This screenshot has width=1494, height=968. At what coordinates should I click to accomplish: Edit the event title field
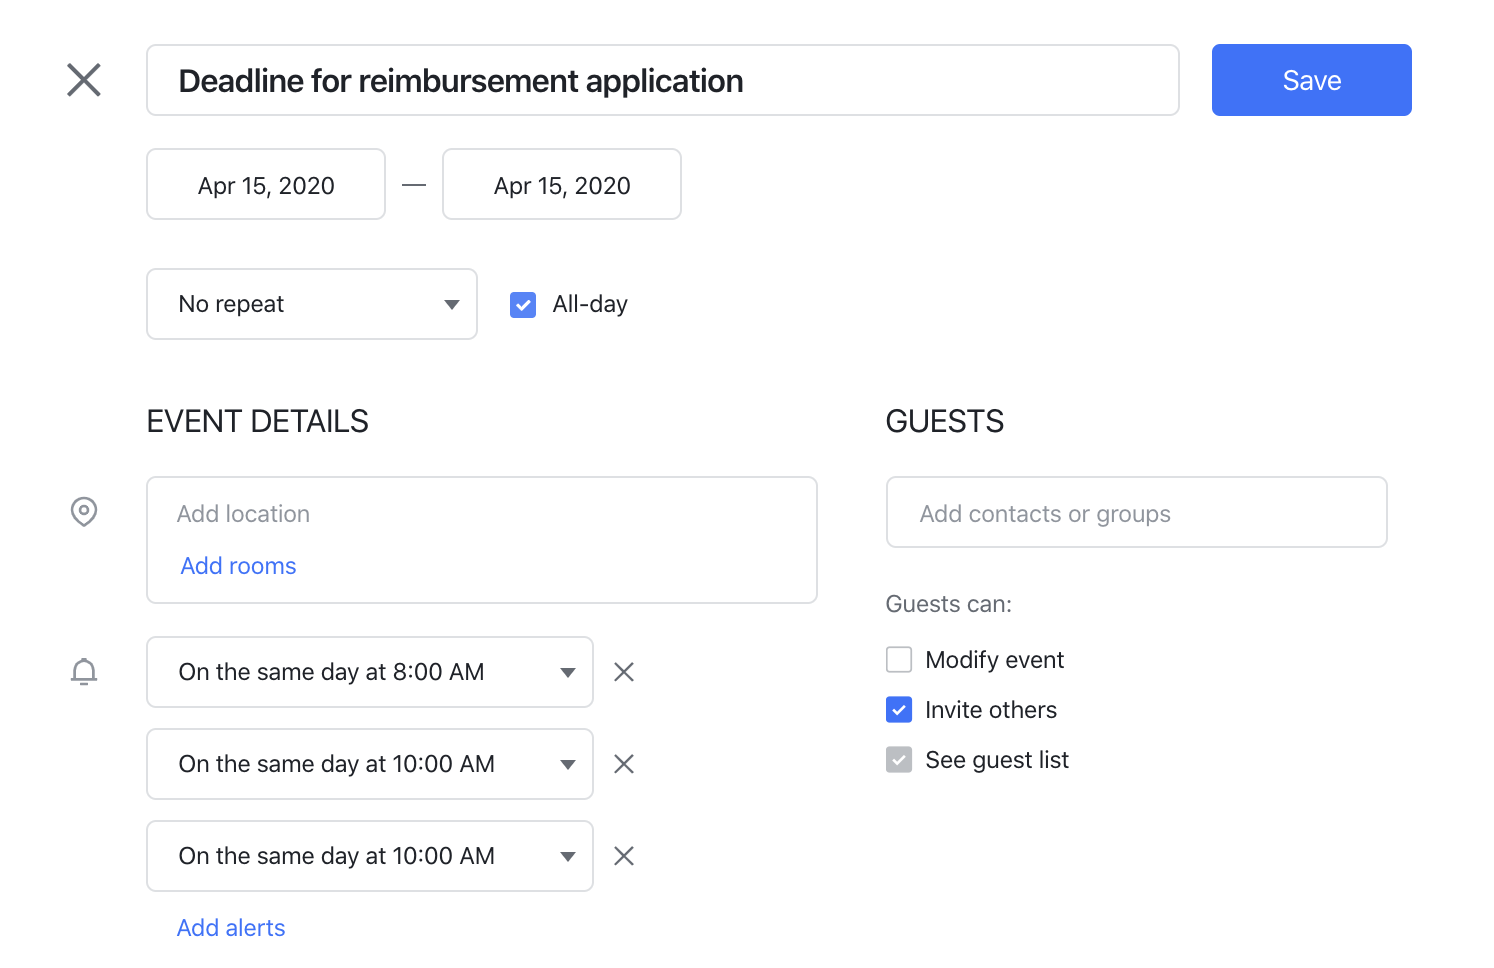[x=662, y=80]
